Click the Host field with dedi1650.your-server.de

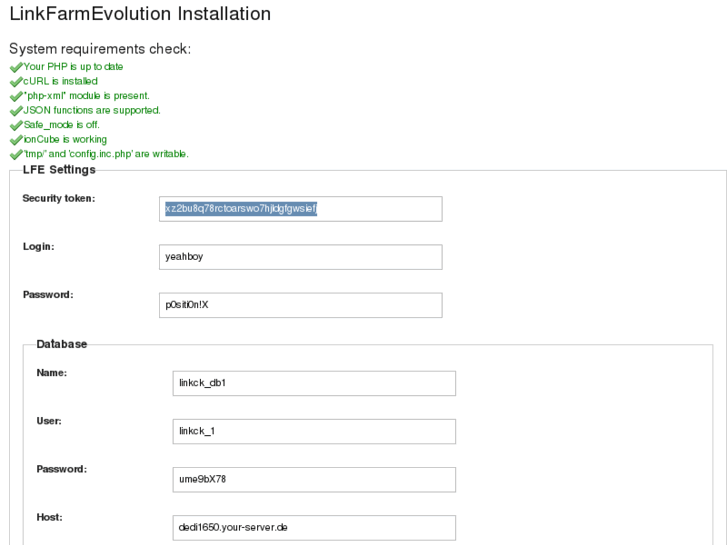[x=314, y=527]
